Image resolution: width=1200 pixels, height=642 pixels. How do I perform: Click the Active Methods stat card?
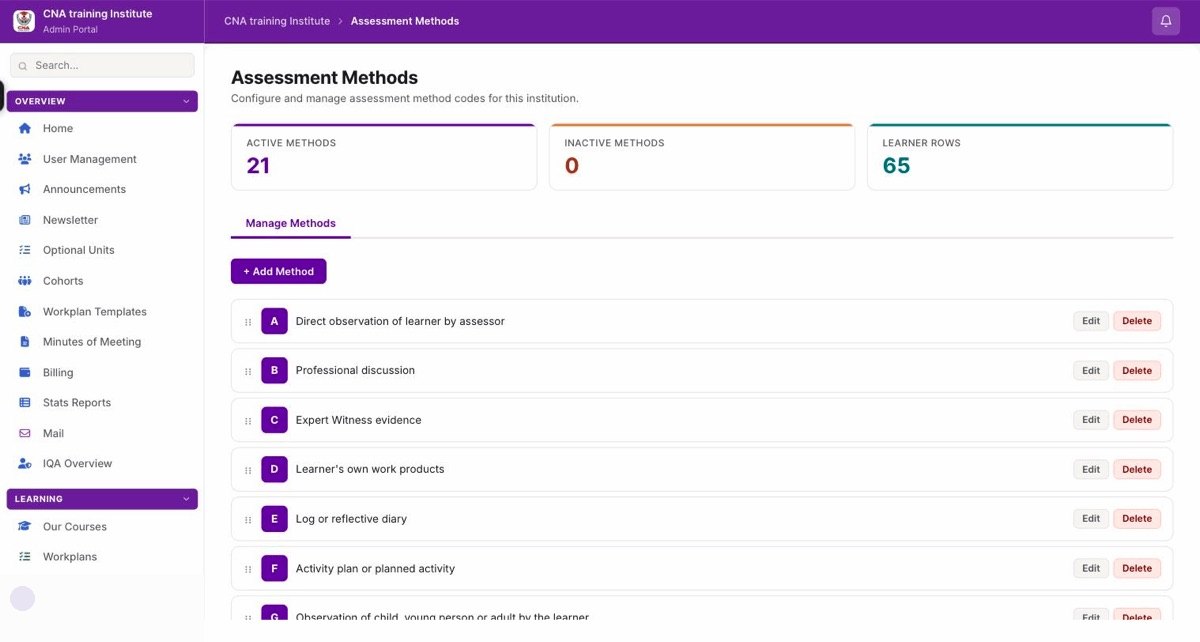click(x=384, y=157)
